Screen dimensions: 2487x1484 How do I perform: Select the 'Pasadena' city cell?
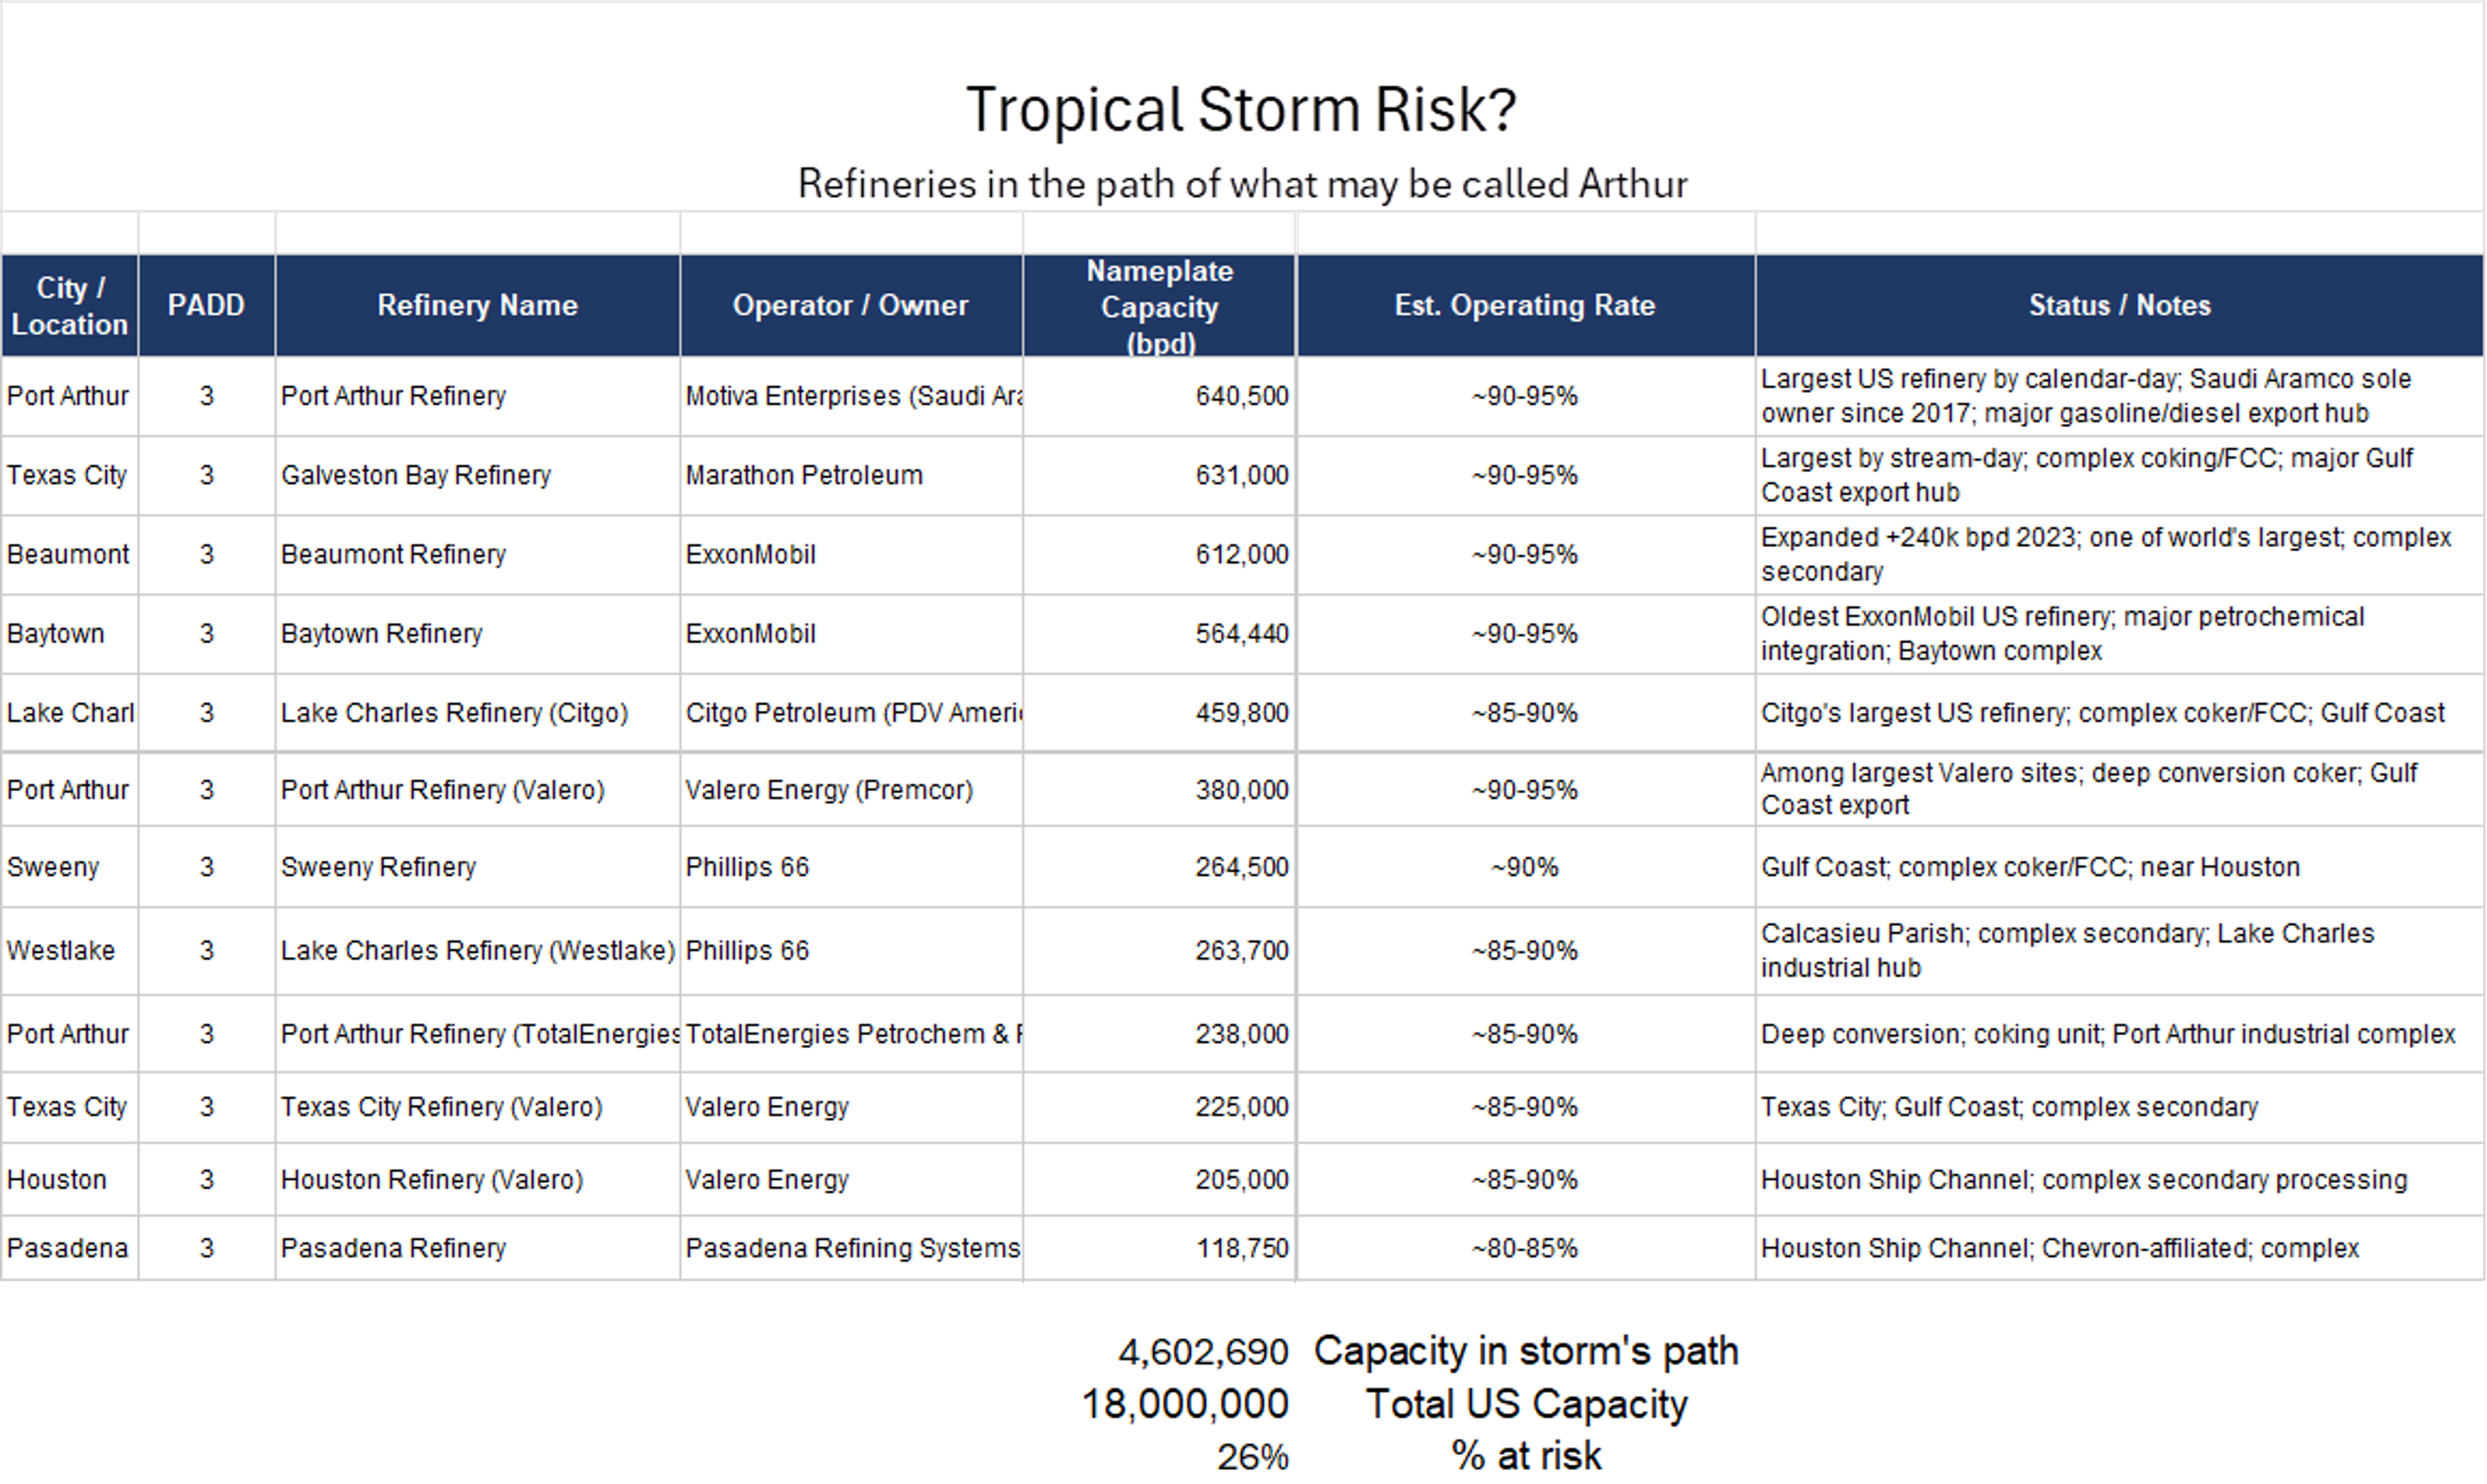click(x=69, y=1248)
